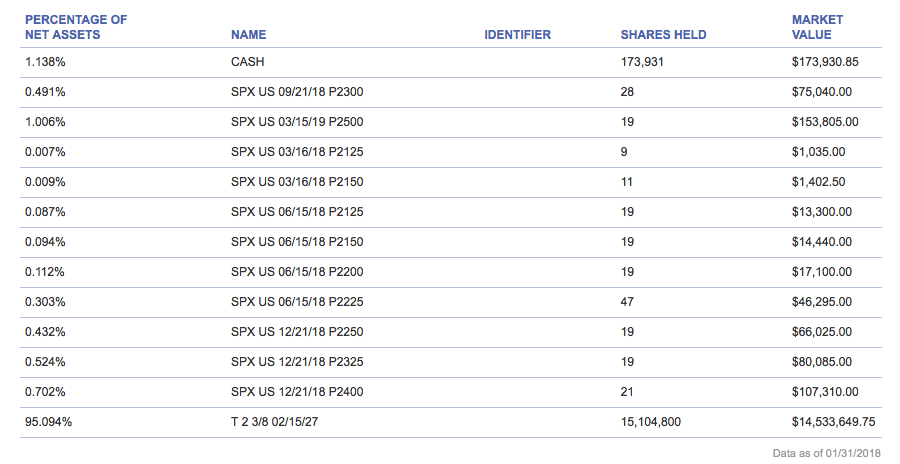Select SPX US 12/21/18 P2400 name
This screenshot has height=464, width=900.
(297, 392)
